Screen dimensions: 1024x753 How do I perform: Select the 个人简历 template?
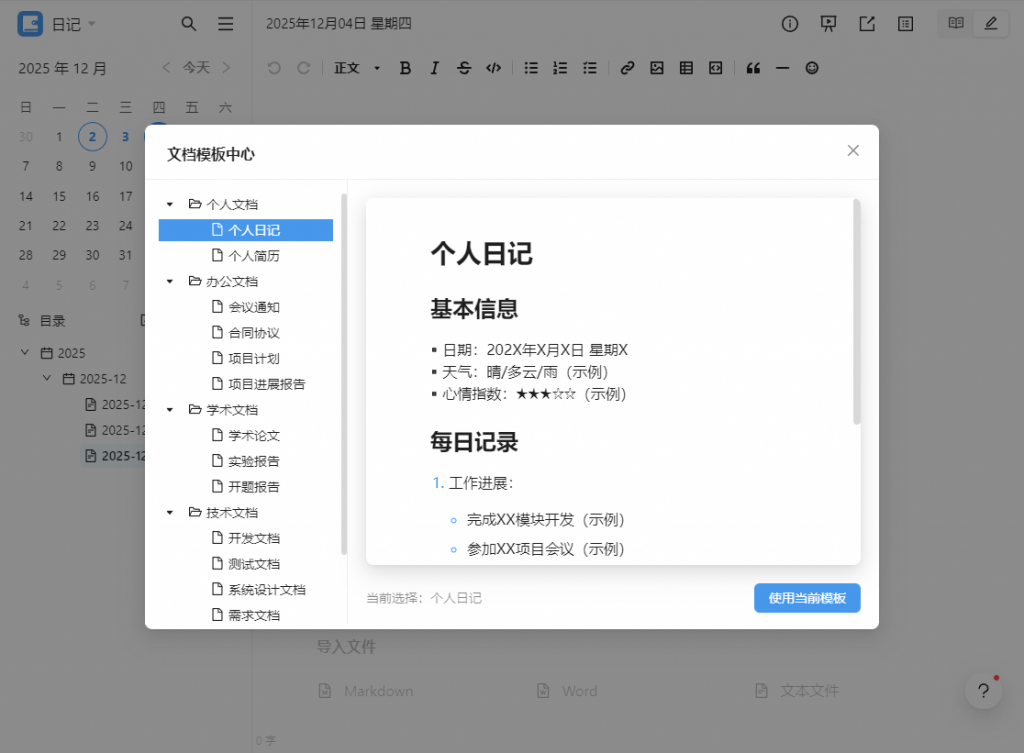coord(253,256)
